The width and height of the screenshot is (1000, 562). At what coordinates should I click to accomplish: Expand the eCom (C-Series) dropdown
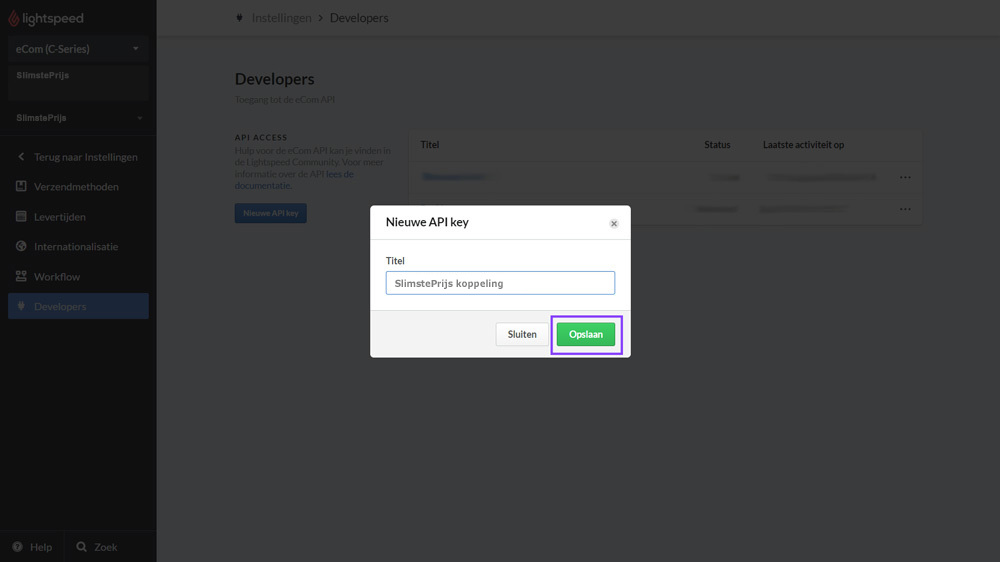(x=136, y=49)
